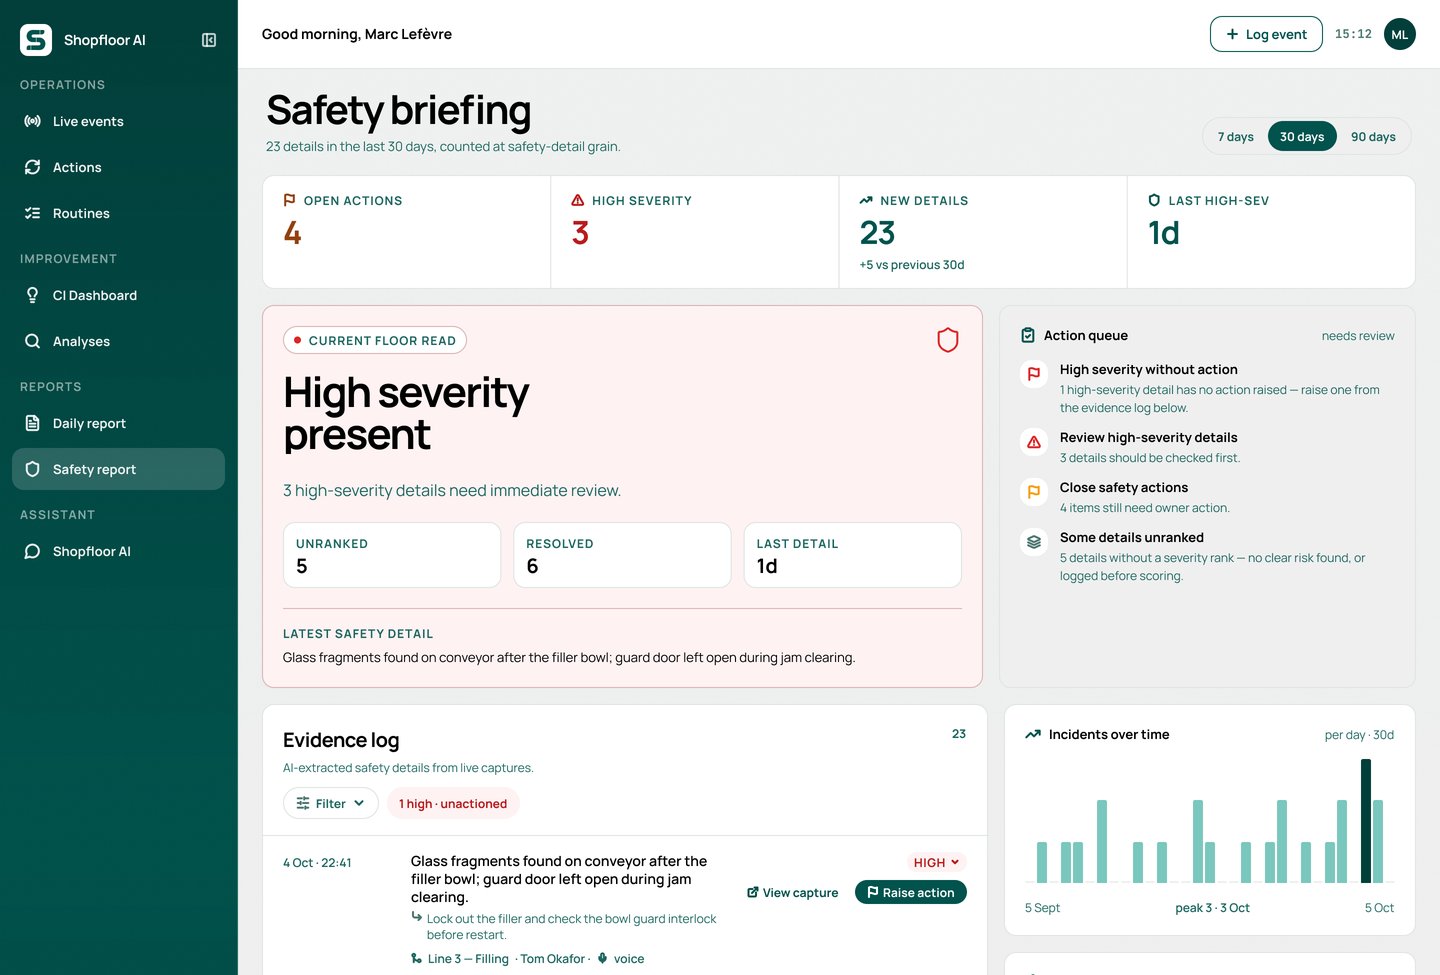Click the flag icon beside Close safety actions

point(1034,492)
